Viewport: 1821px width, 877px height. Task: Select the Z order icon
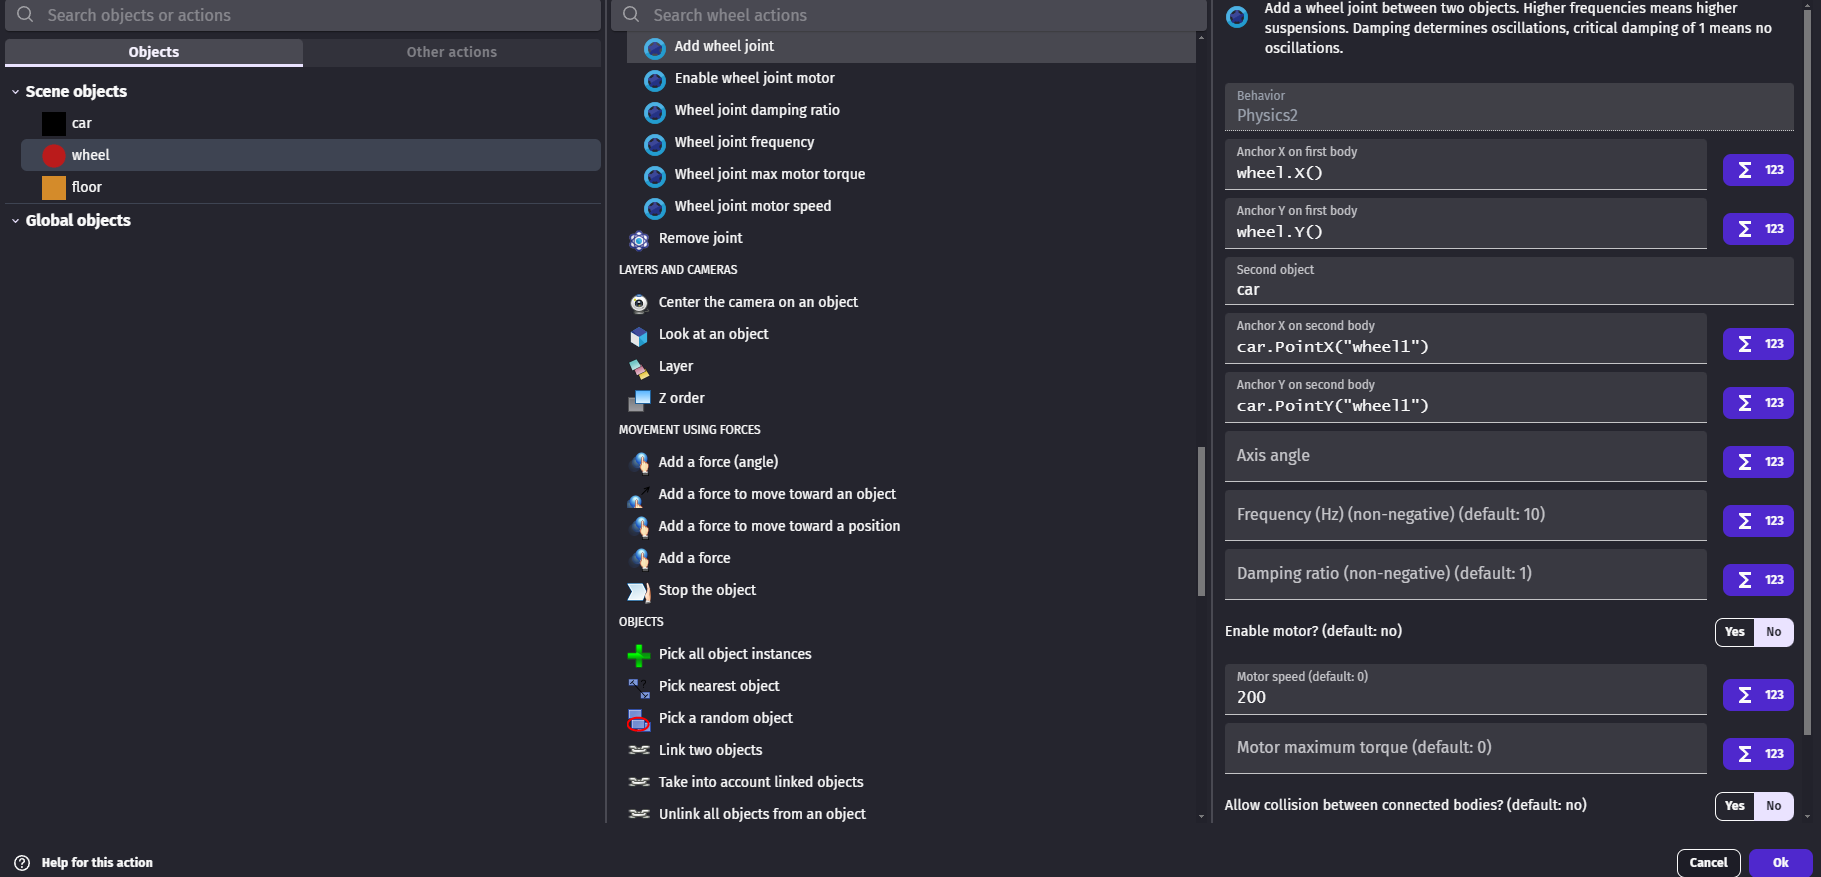tap(639, 399)
